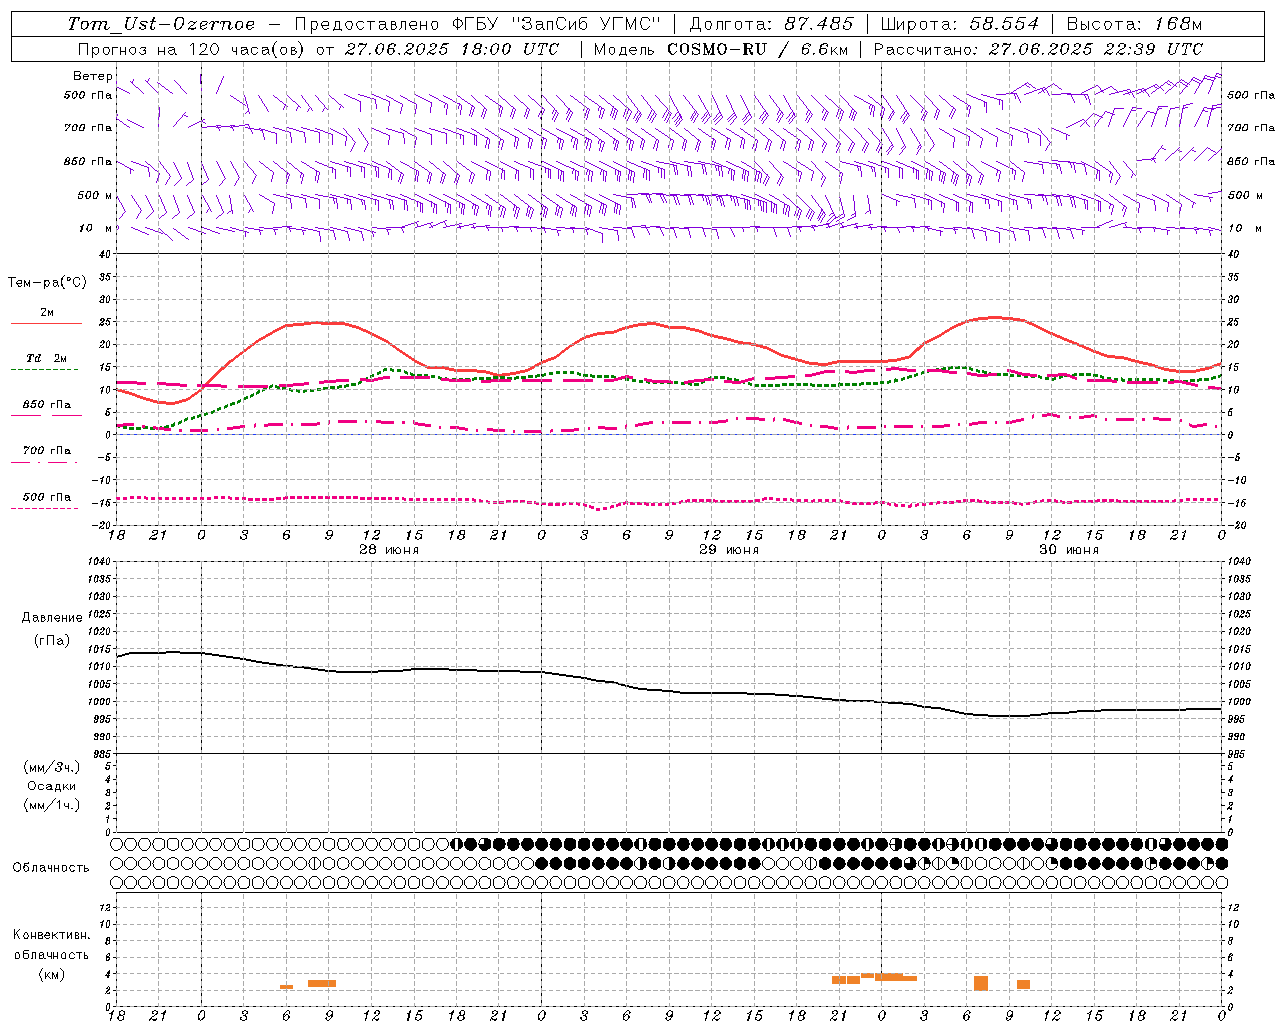Image resolution: width=1280 pixels, height=1024 pixels.
Task: Click the '29 июня' date label
Action: [x=728, y=550]
